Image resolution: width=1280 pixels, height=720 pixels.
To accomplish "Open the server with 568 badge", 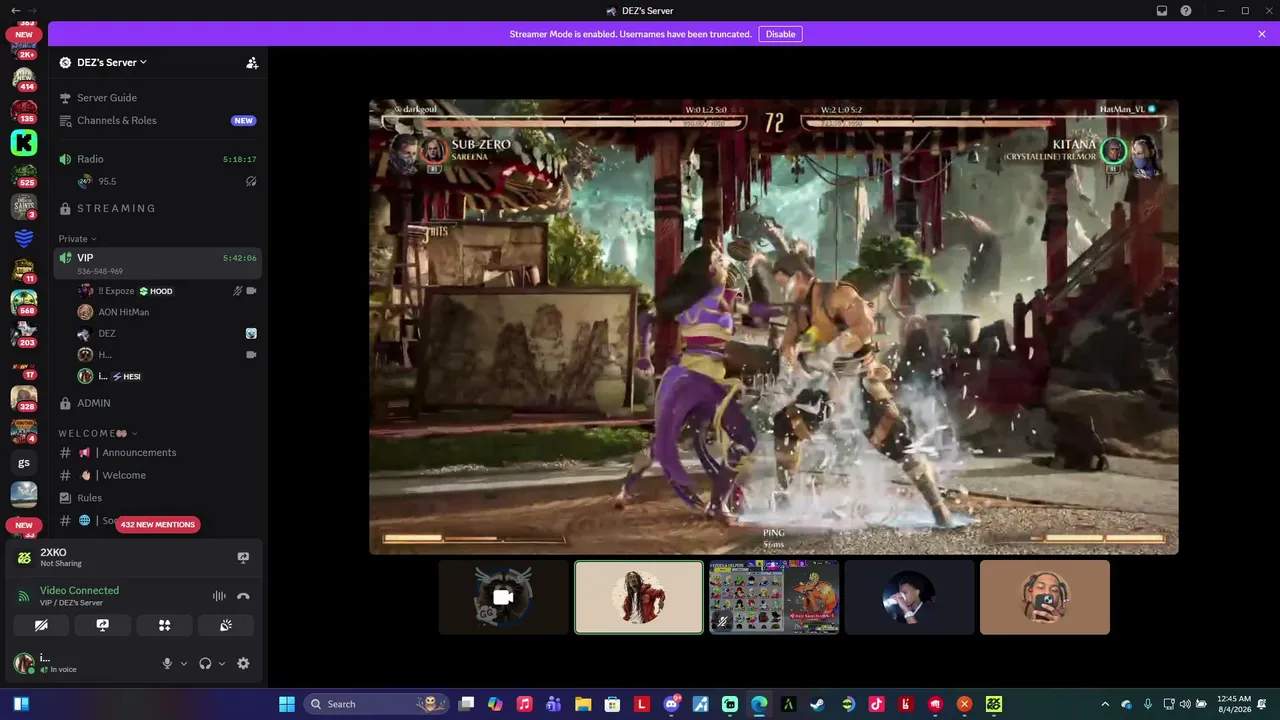I will (24, 302).
